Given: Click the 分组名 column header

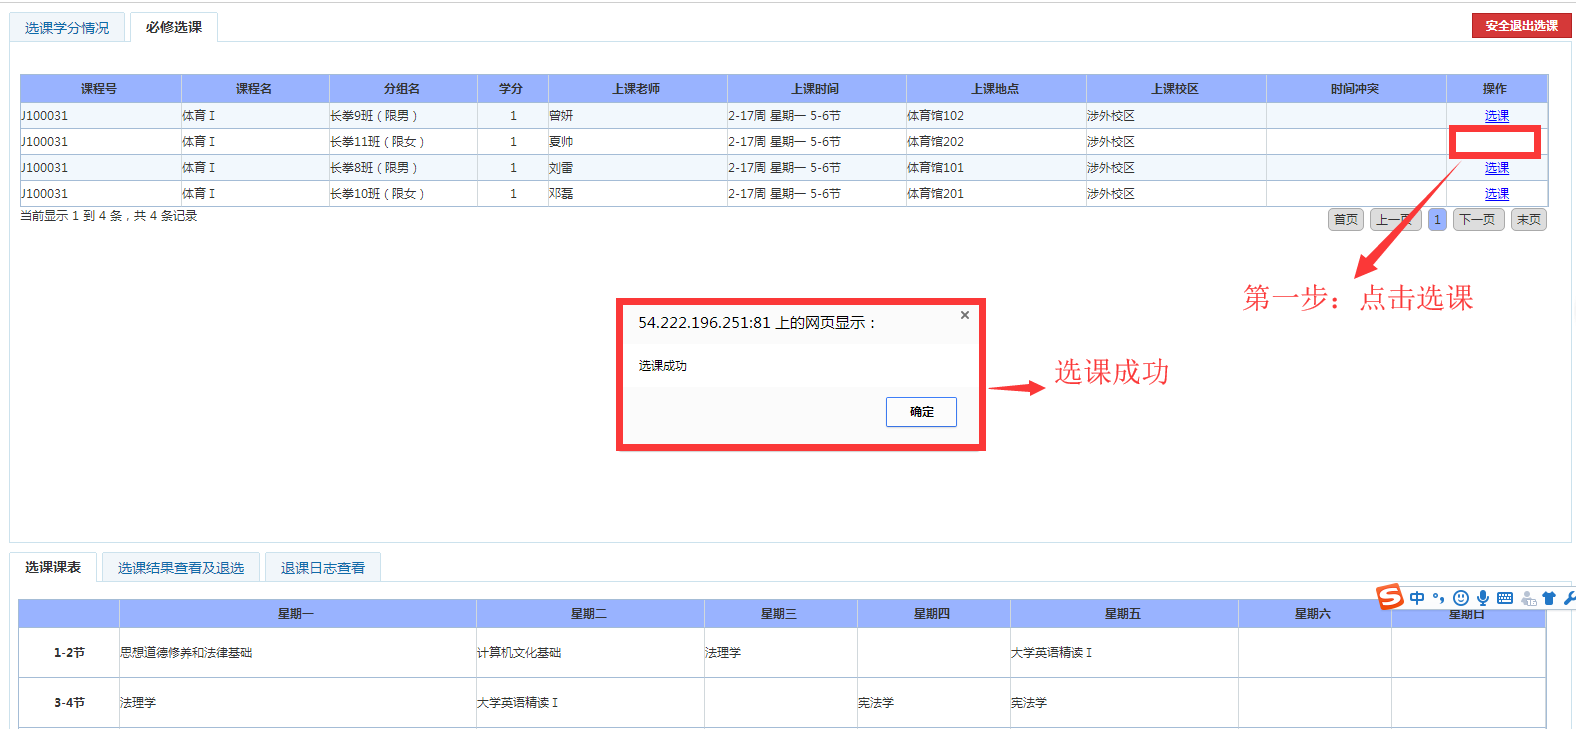Looking at the screenshot, I should tap(402, 89).
